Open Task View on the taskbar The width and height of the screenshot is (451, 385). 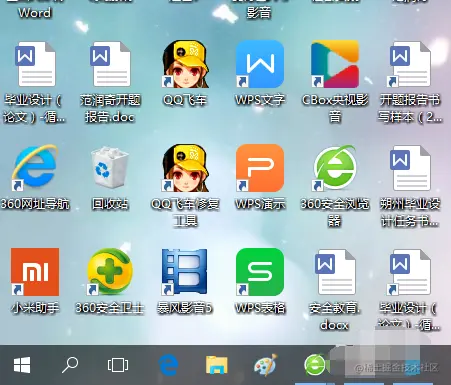(118, 365)
